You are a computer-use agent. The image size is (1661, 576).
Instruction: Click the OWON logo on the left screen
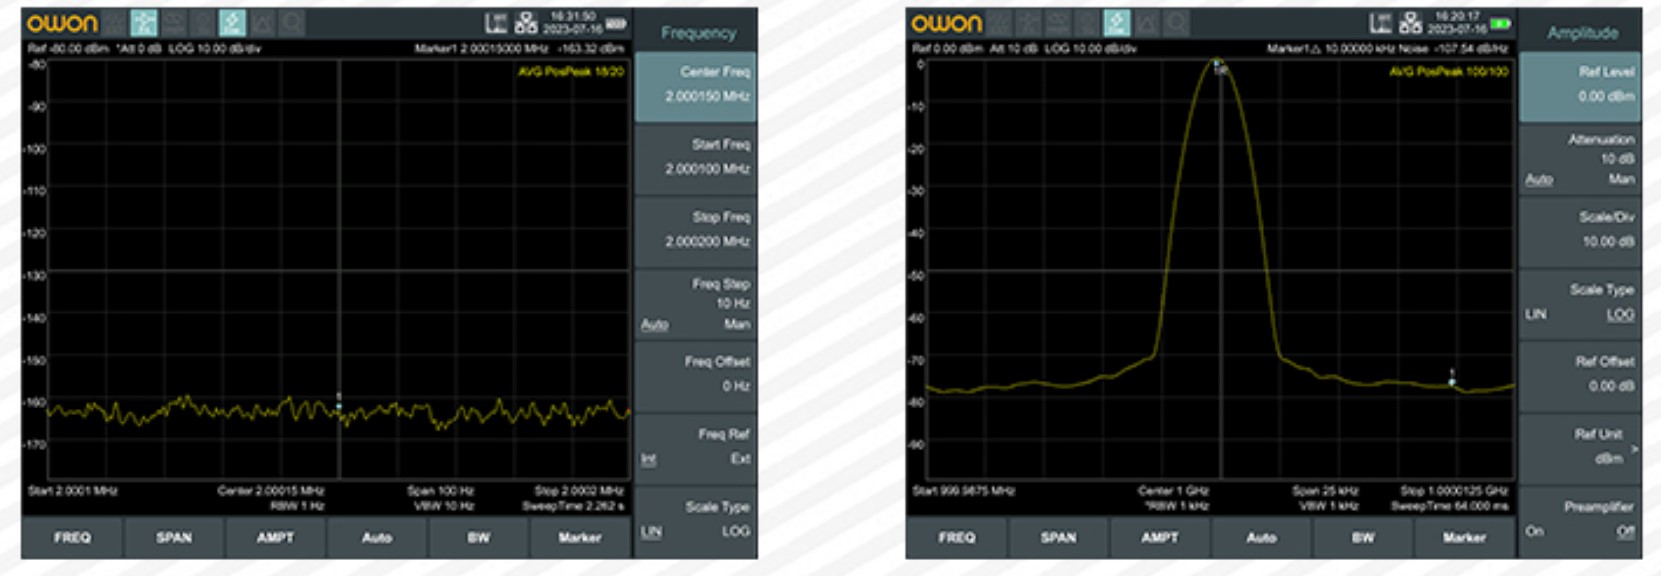click(62, 23)
